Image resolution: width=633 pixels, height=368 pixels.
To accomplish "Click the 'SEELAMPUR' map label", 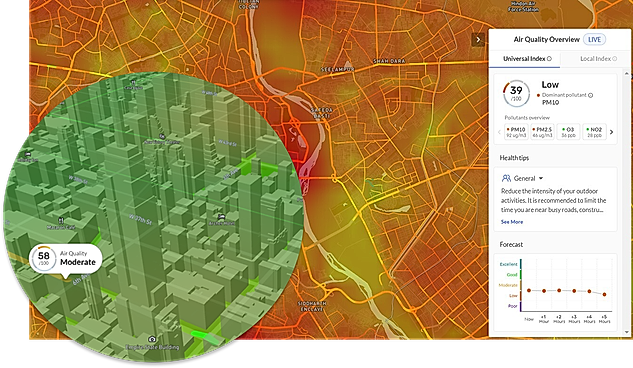I will [x=337, y=69].
